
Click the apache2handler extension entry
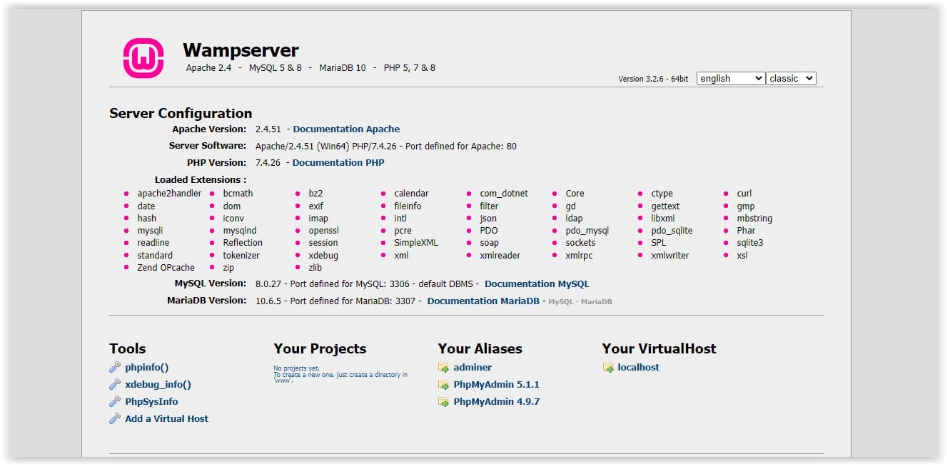(169, 194)
